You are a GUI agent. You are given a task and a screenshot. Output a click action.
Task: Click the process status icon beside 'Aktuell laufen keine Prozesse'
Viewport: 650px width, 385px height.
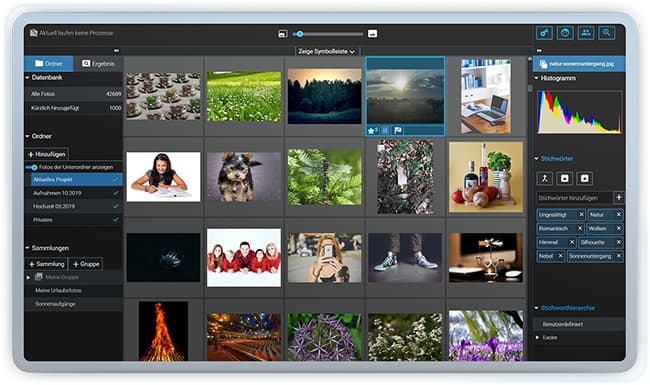(34, 33)
